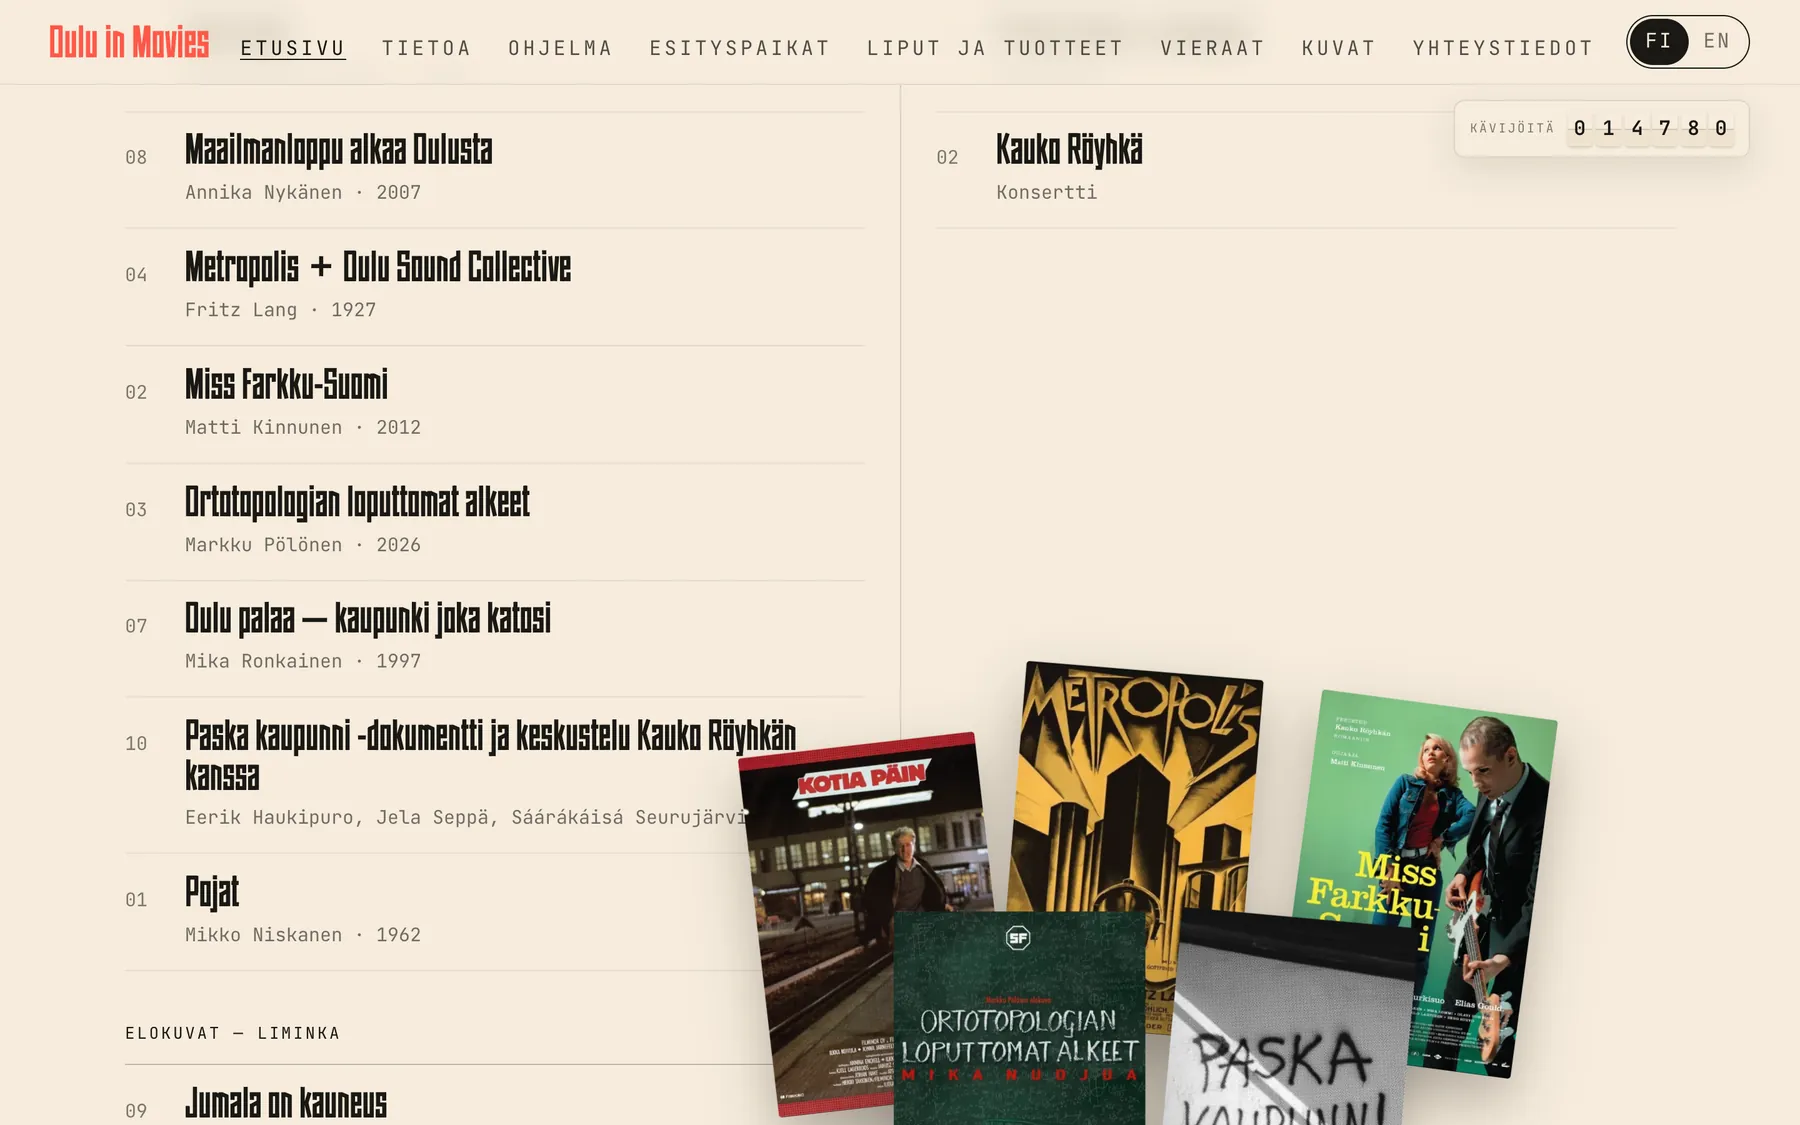Open ESITYSPAIKAT in the navigation
Screen dimensions: 1800x1125
click(x=740, y=48)
